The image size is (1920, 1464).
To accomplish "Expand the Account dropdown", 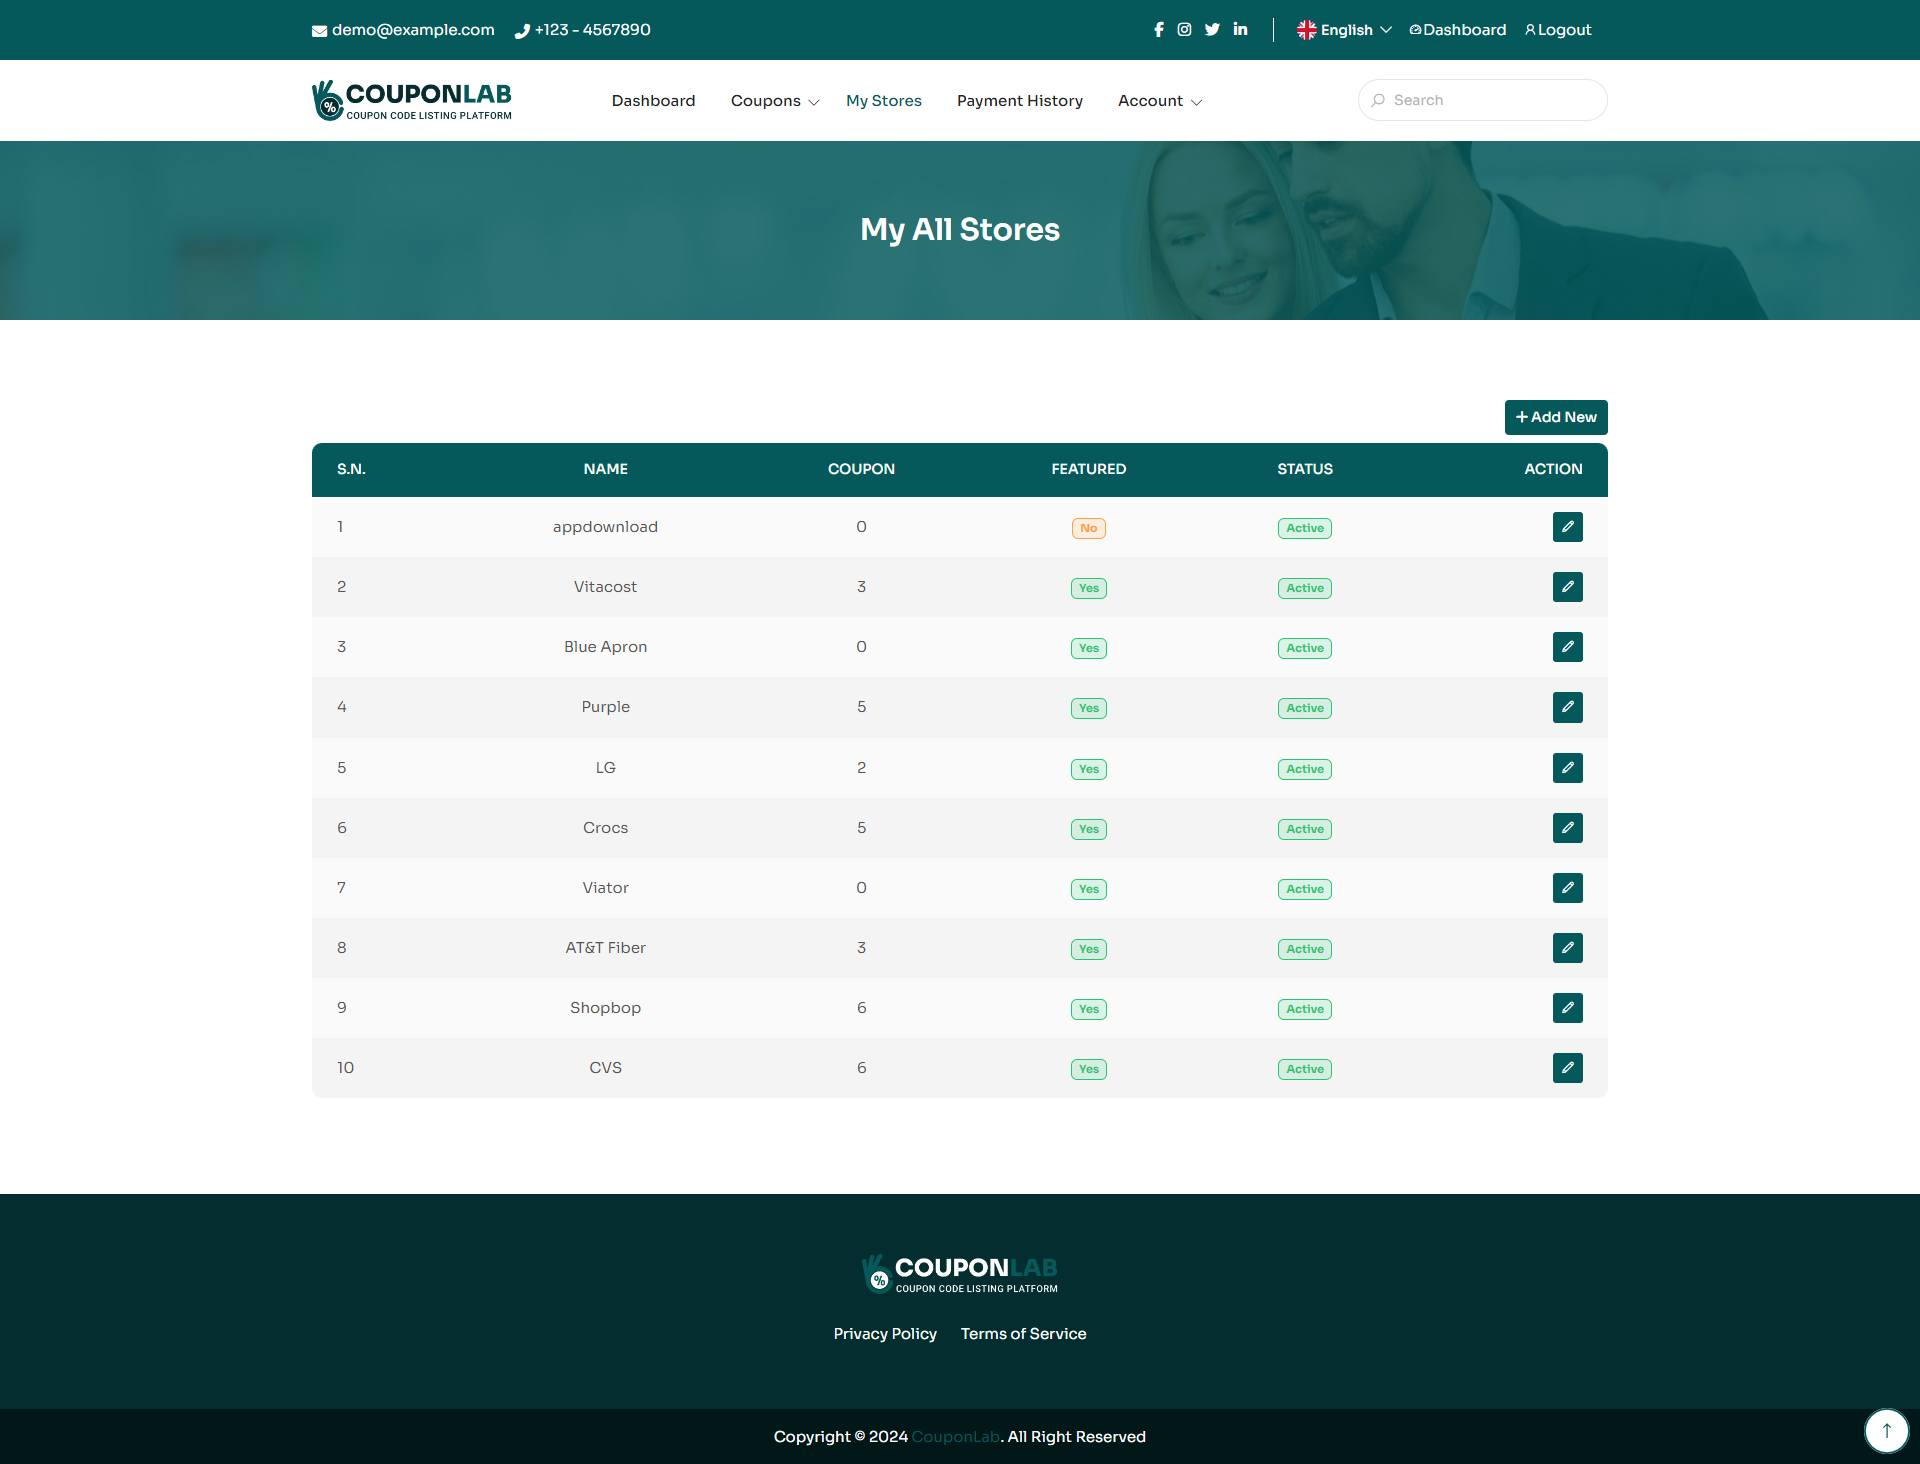I will tap(1152, 100).
